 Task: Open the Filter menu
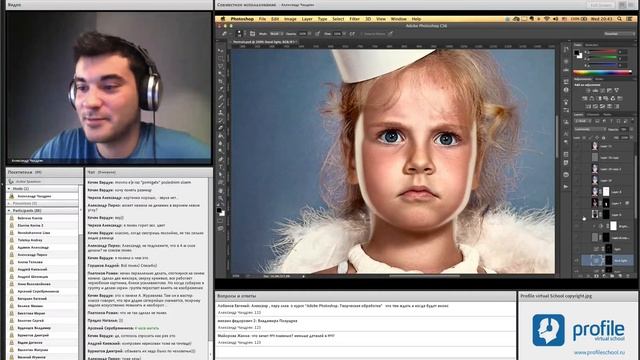(354, 19)
